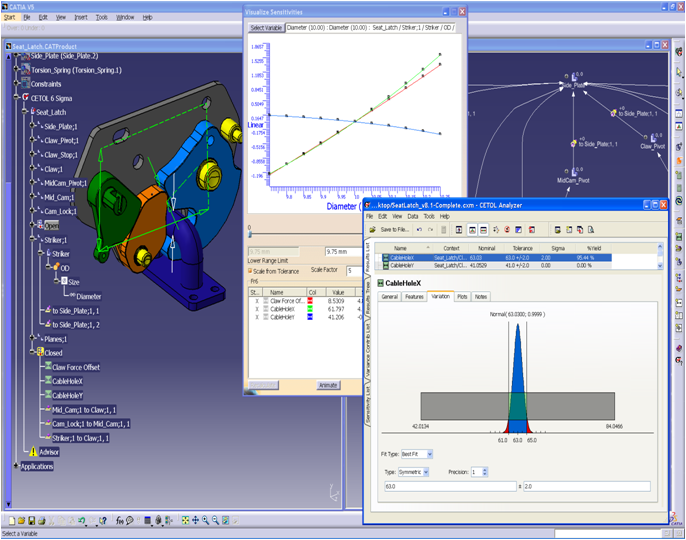Select the CableHoleY row in results list
The image size is (686, 540).
coord(496,266)
